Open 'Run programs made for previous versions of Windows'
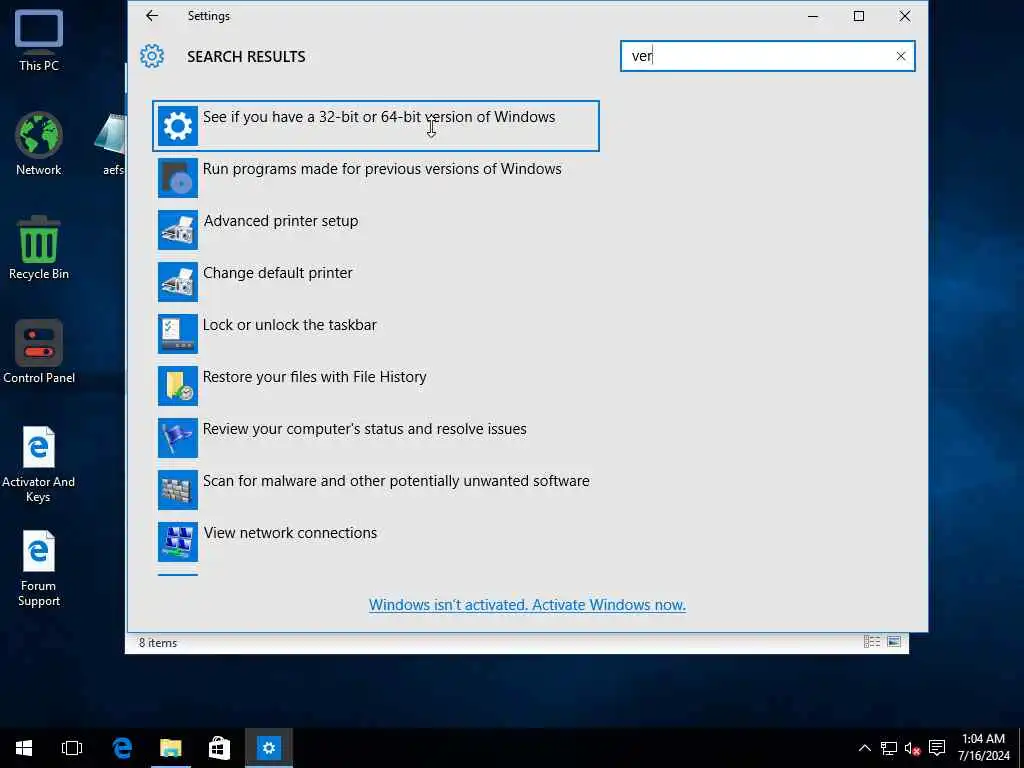This screenshot has width=1024, height=768. point(376,178)
